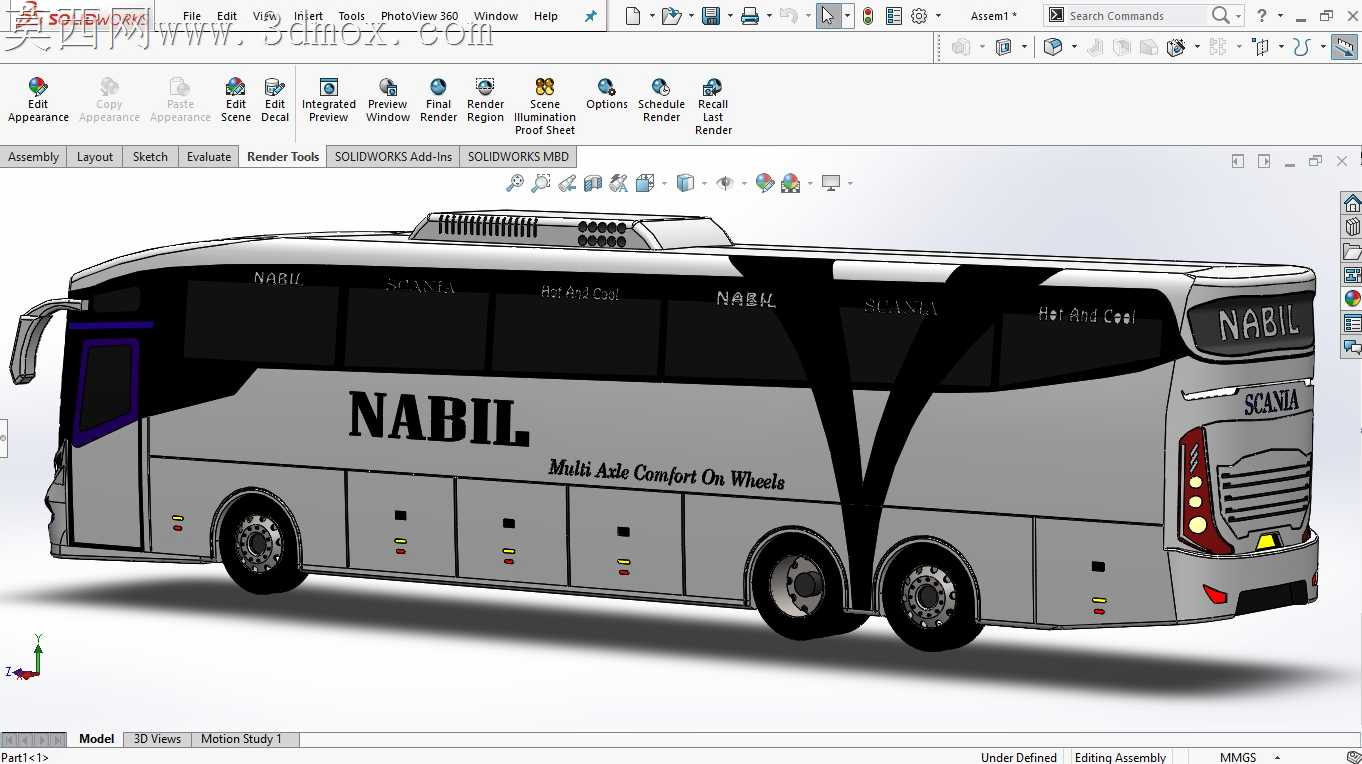Screen dimensions: 1362x764
Task: Pin the menu bar
Action: click(591, 16)
